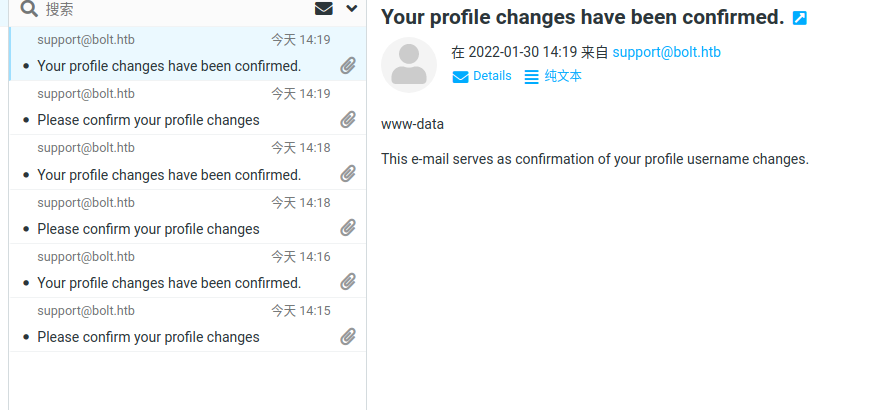
Task: Toggle unread dot on 14:16 email
Action: (26, 284)
